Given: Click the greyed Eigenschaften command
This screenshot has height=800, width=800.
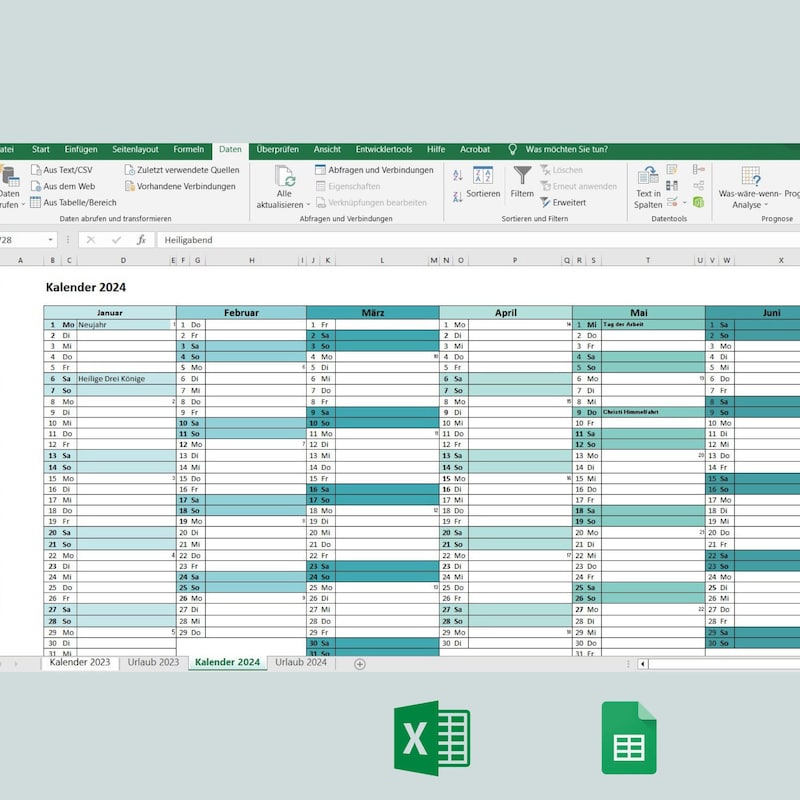Looking at the screenshot, I should point(347,186).
